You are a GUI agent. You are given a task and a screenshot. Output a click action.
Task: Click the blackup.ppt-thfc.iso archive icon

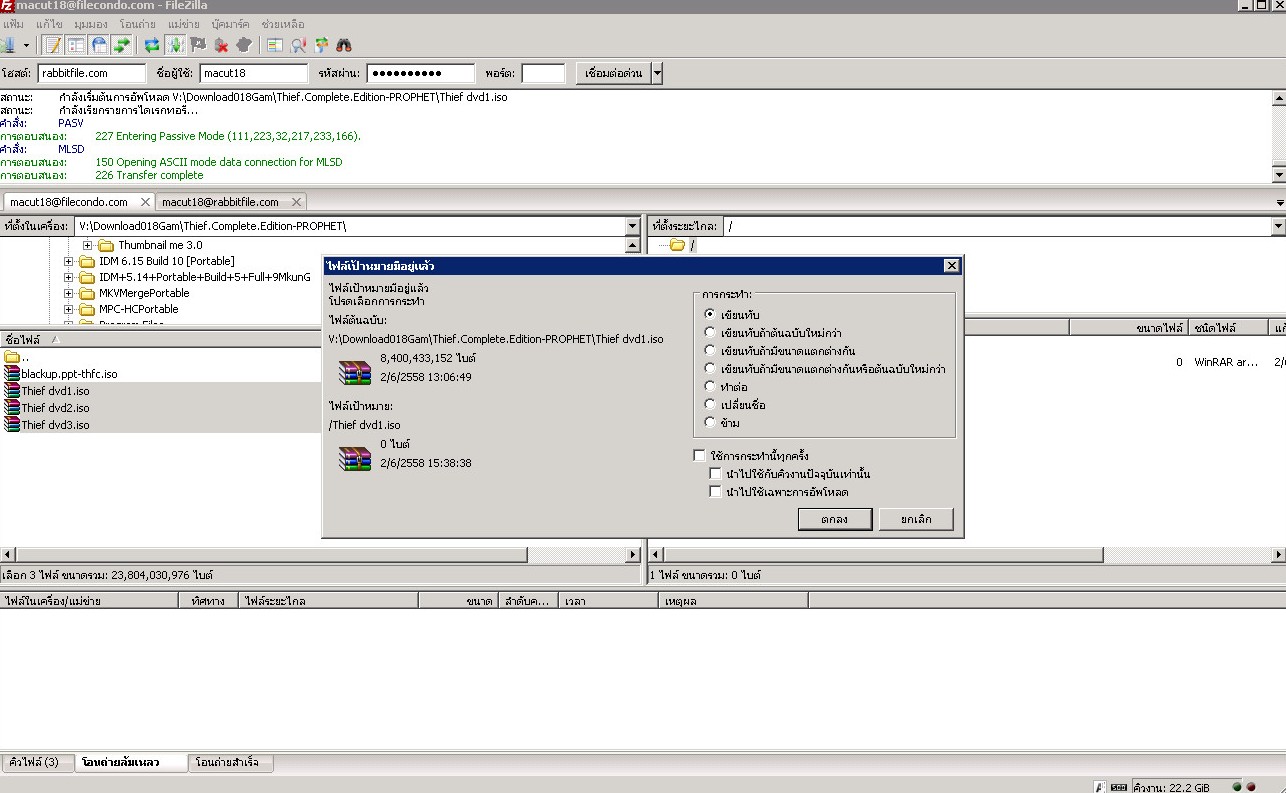pyautogui.click(x=12, y=374)
